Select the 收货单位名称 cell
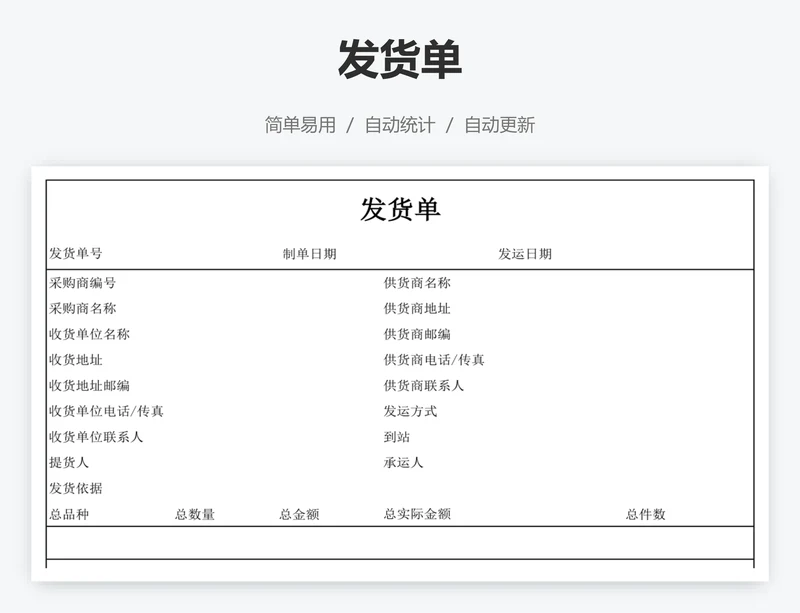The width and height of the screenshot is (800, 613). tap(89, 334)
